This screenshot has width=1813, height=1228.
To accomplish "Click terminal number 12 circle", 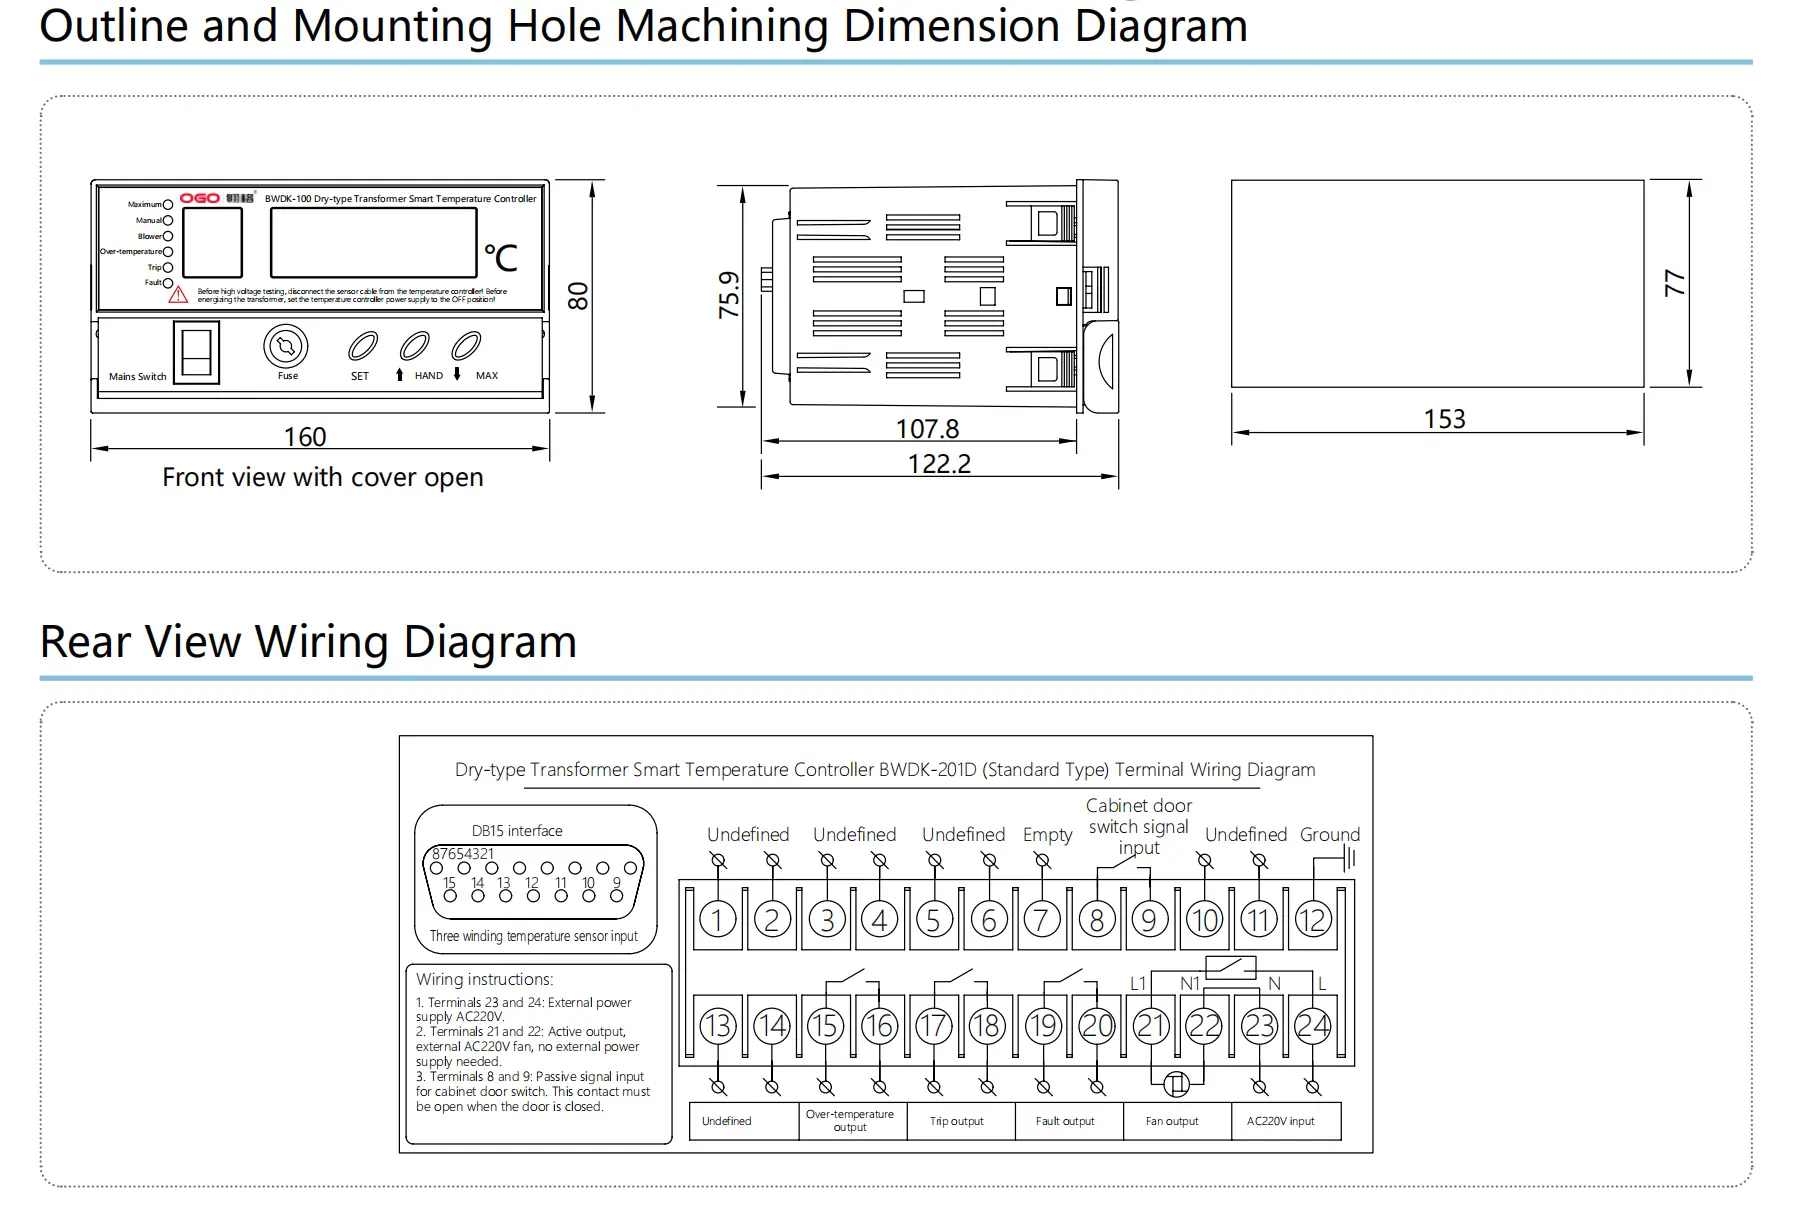I will tap(1312, 919).
